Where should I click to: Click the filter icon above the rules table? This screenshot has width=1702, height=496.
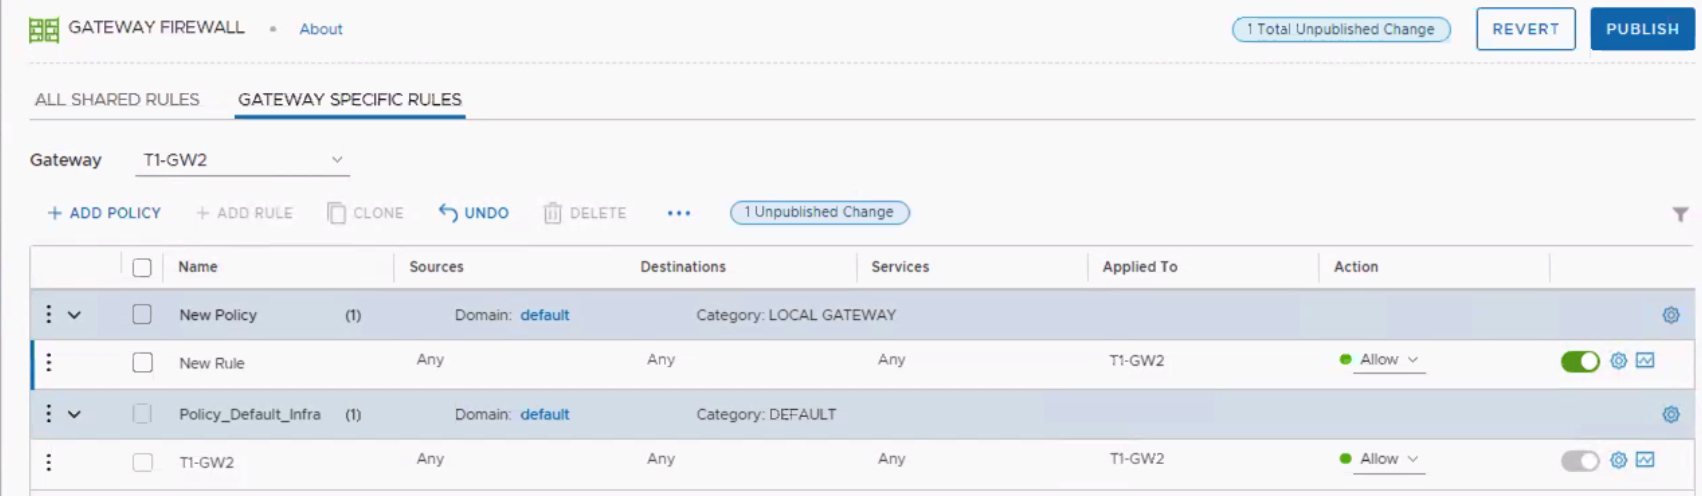coord(1680,214)
